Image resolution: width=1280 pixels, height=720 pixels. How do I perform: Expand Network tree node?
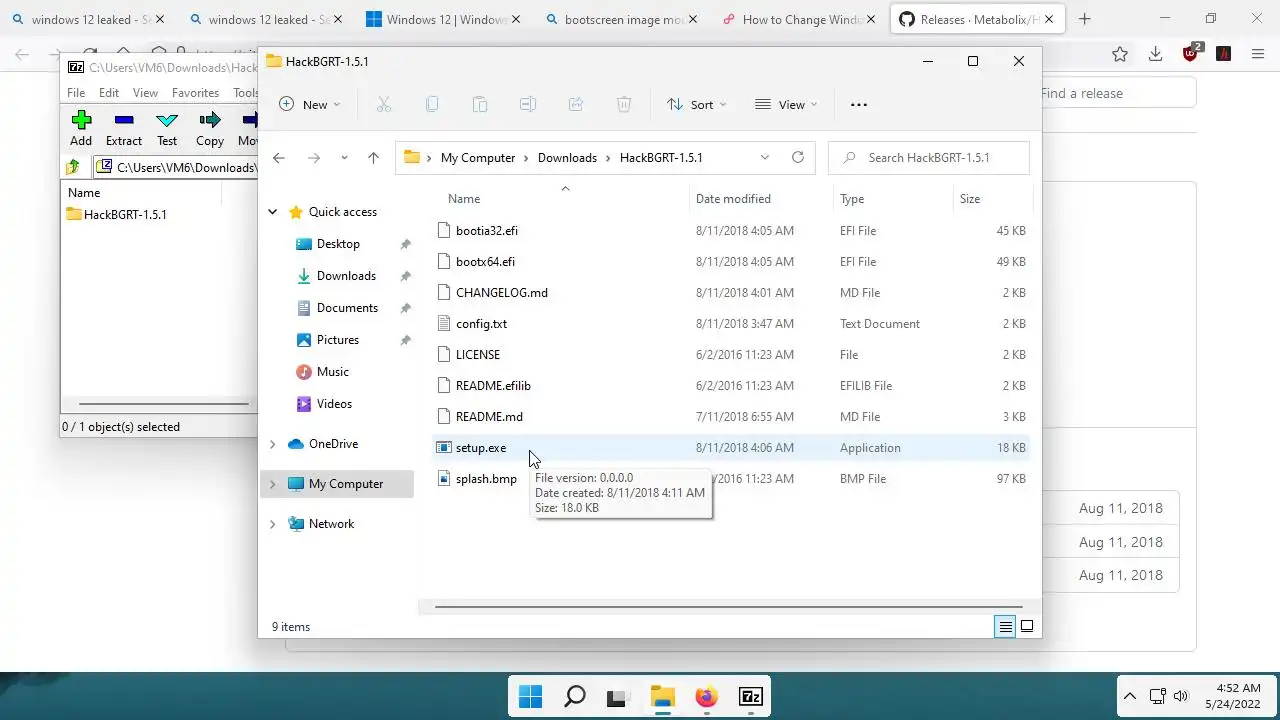272,524
